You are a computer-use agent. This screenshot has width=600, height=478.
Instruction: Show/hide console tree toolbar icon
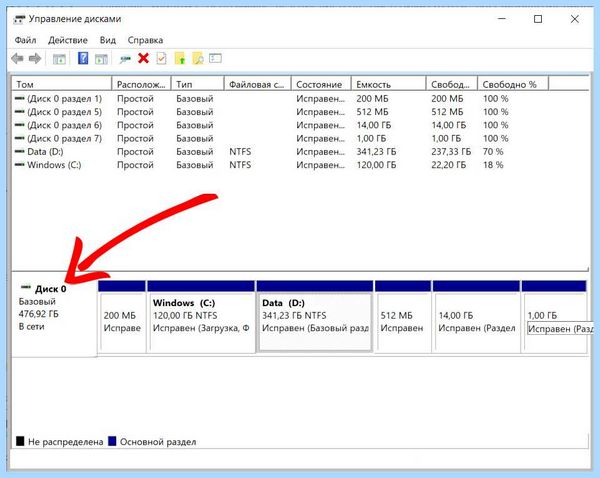pos(59,59)
